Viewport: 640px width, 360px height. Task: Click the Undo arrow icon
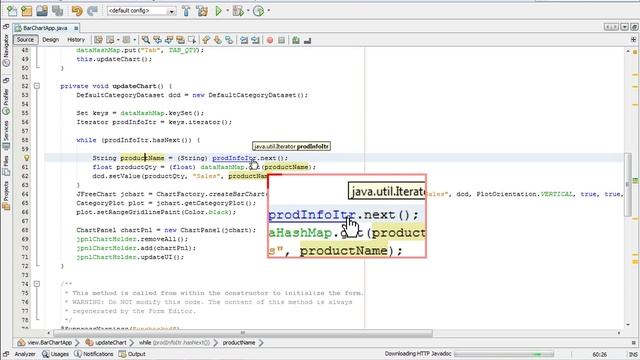(76, 11)
